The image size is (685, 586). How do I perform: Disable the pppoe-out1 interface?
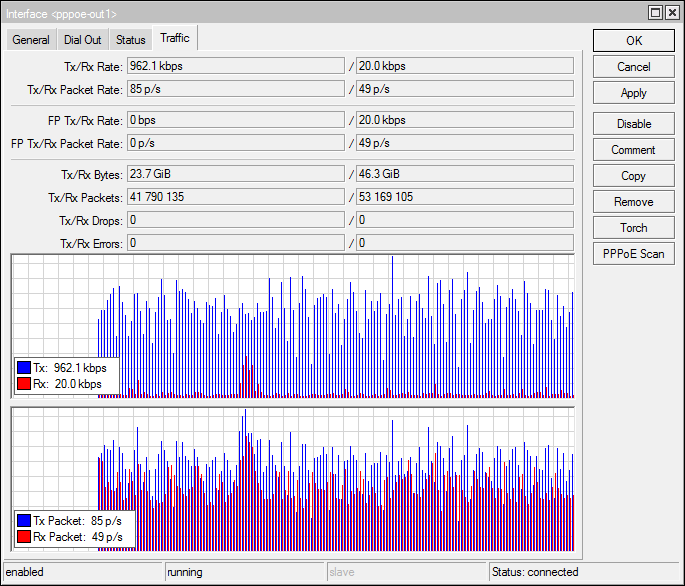pyautogui.click(x=633, y=124)
